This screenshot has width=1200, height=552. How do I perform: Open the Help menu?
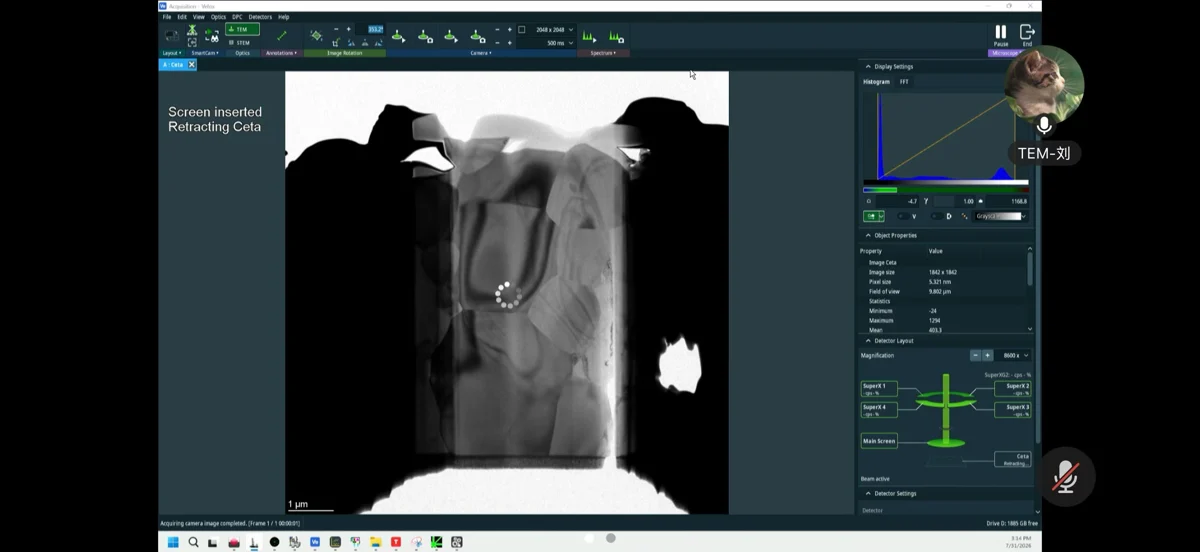284,17
